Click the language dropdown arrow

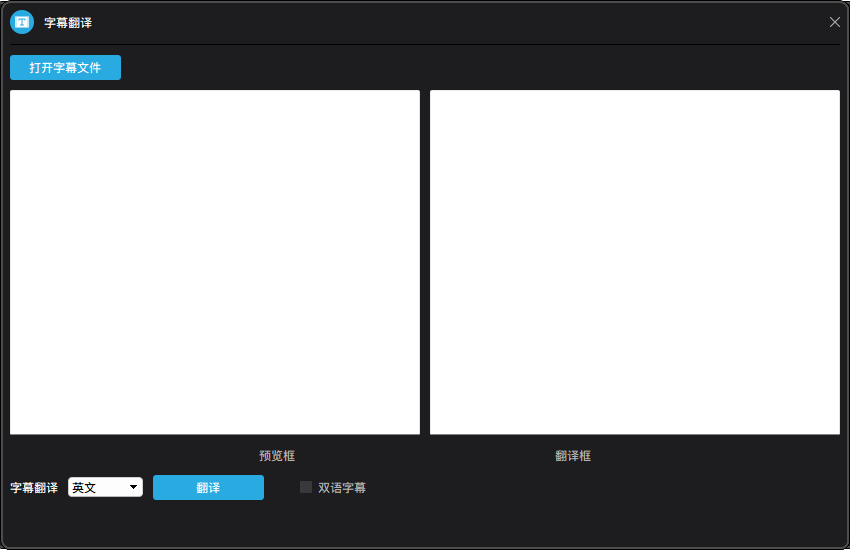coord(133,487)
